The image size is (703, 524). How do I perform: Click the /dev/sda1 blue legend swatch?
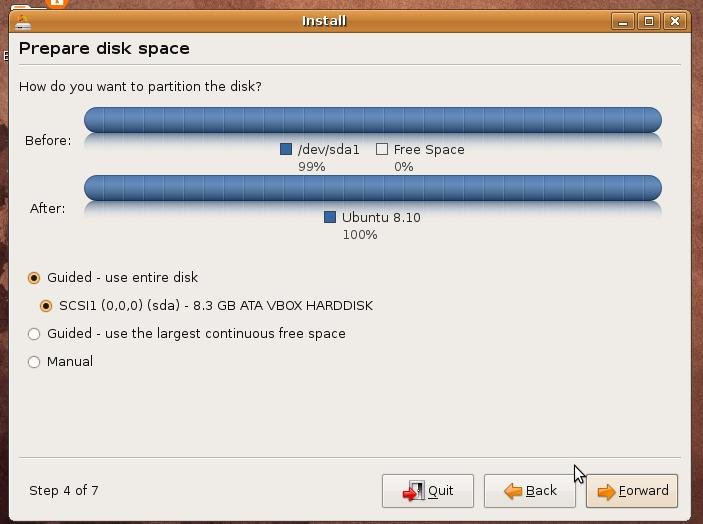(286, 149)
